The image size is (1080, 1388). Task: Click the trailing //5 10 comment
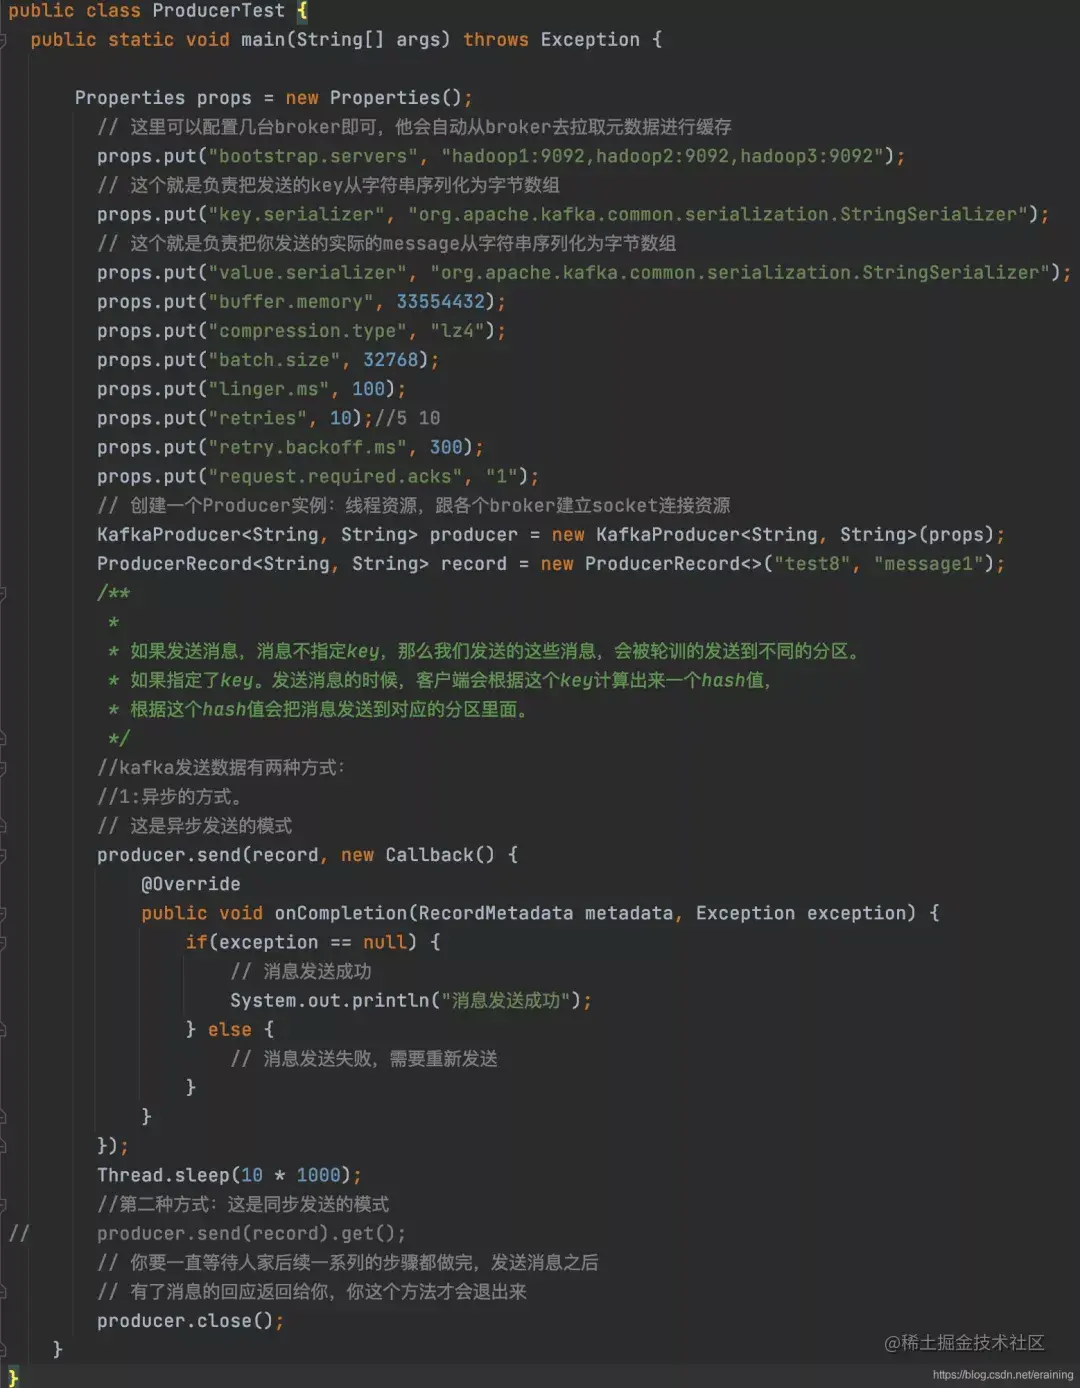point(407,418)
